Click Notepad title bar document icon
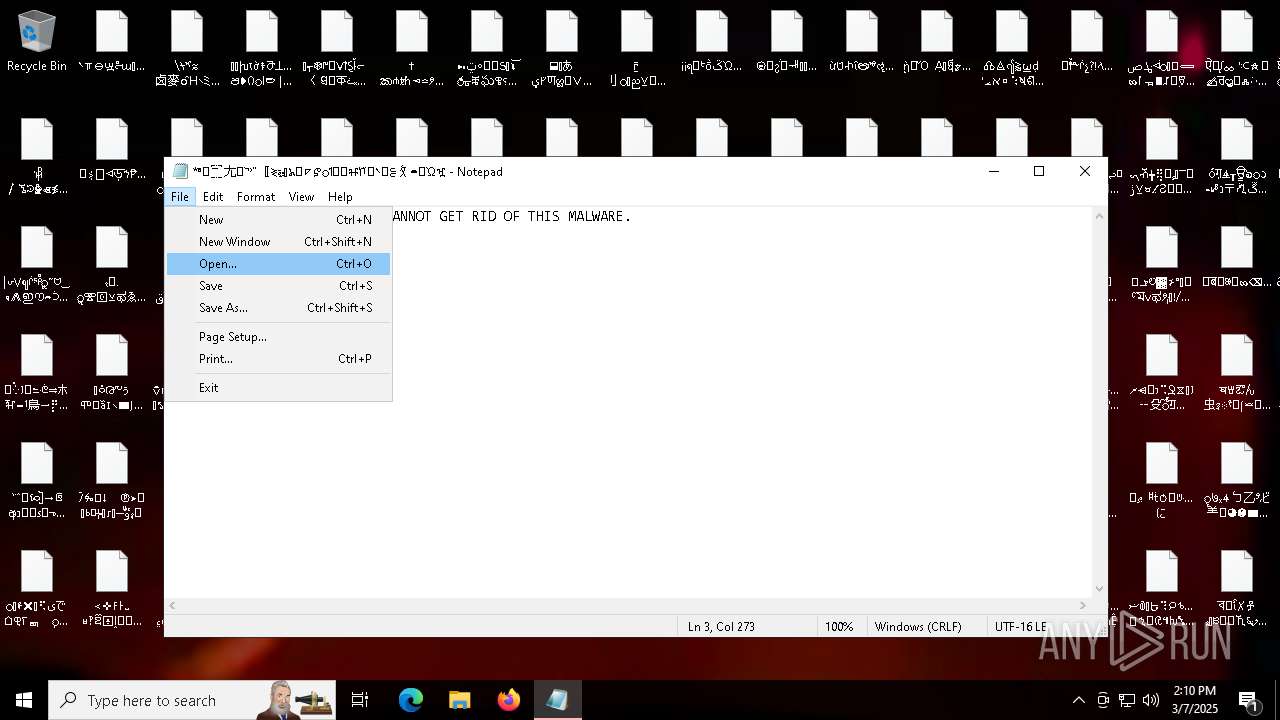 click(180, 171)
